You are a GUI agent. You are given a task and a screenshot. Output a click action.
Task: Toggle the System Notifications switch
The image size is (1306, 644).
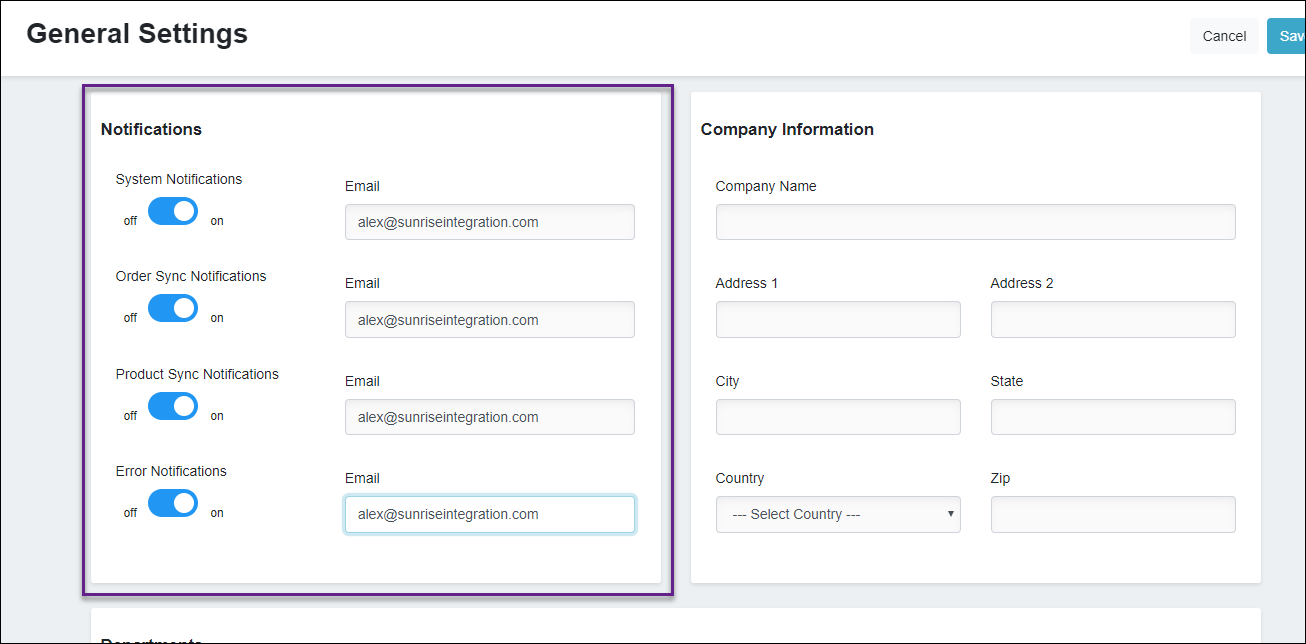pos(173,212)
